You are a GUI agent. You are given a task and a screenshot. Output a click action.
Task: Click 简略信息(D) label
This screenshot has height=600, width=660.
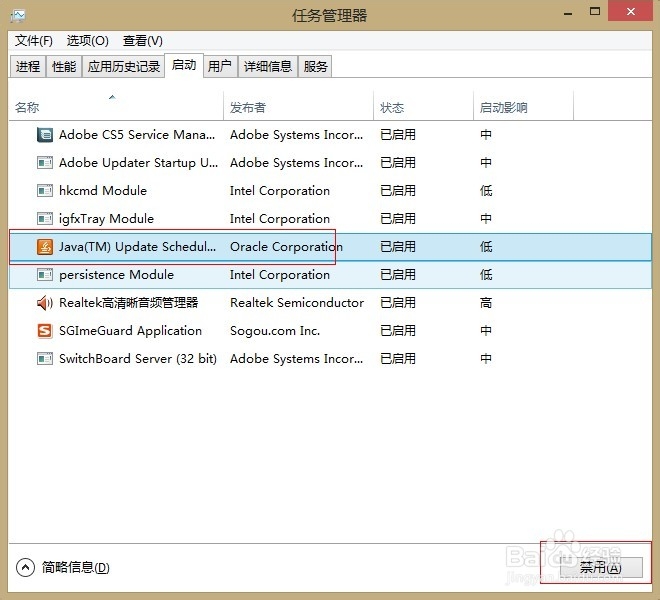coord(75,568)
